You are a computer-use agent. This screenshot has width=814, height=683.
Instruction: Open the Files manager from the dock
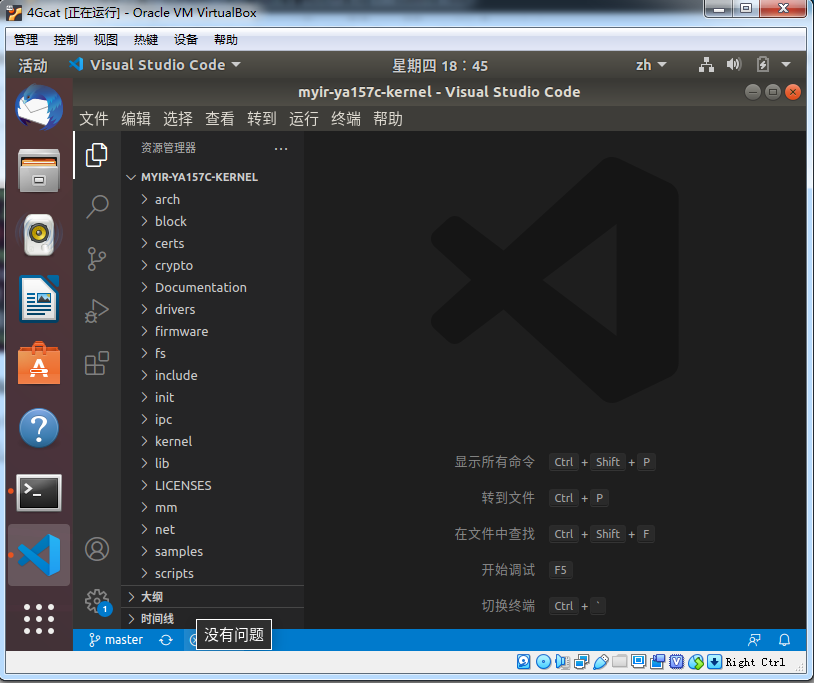(x=39, y=170)
